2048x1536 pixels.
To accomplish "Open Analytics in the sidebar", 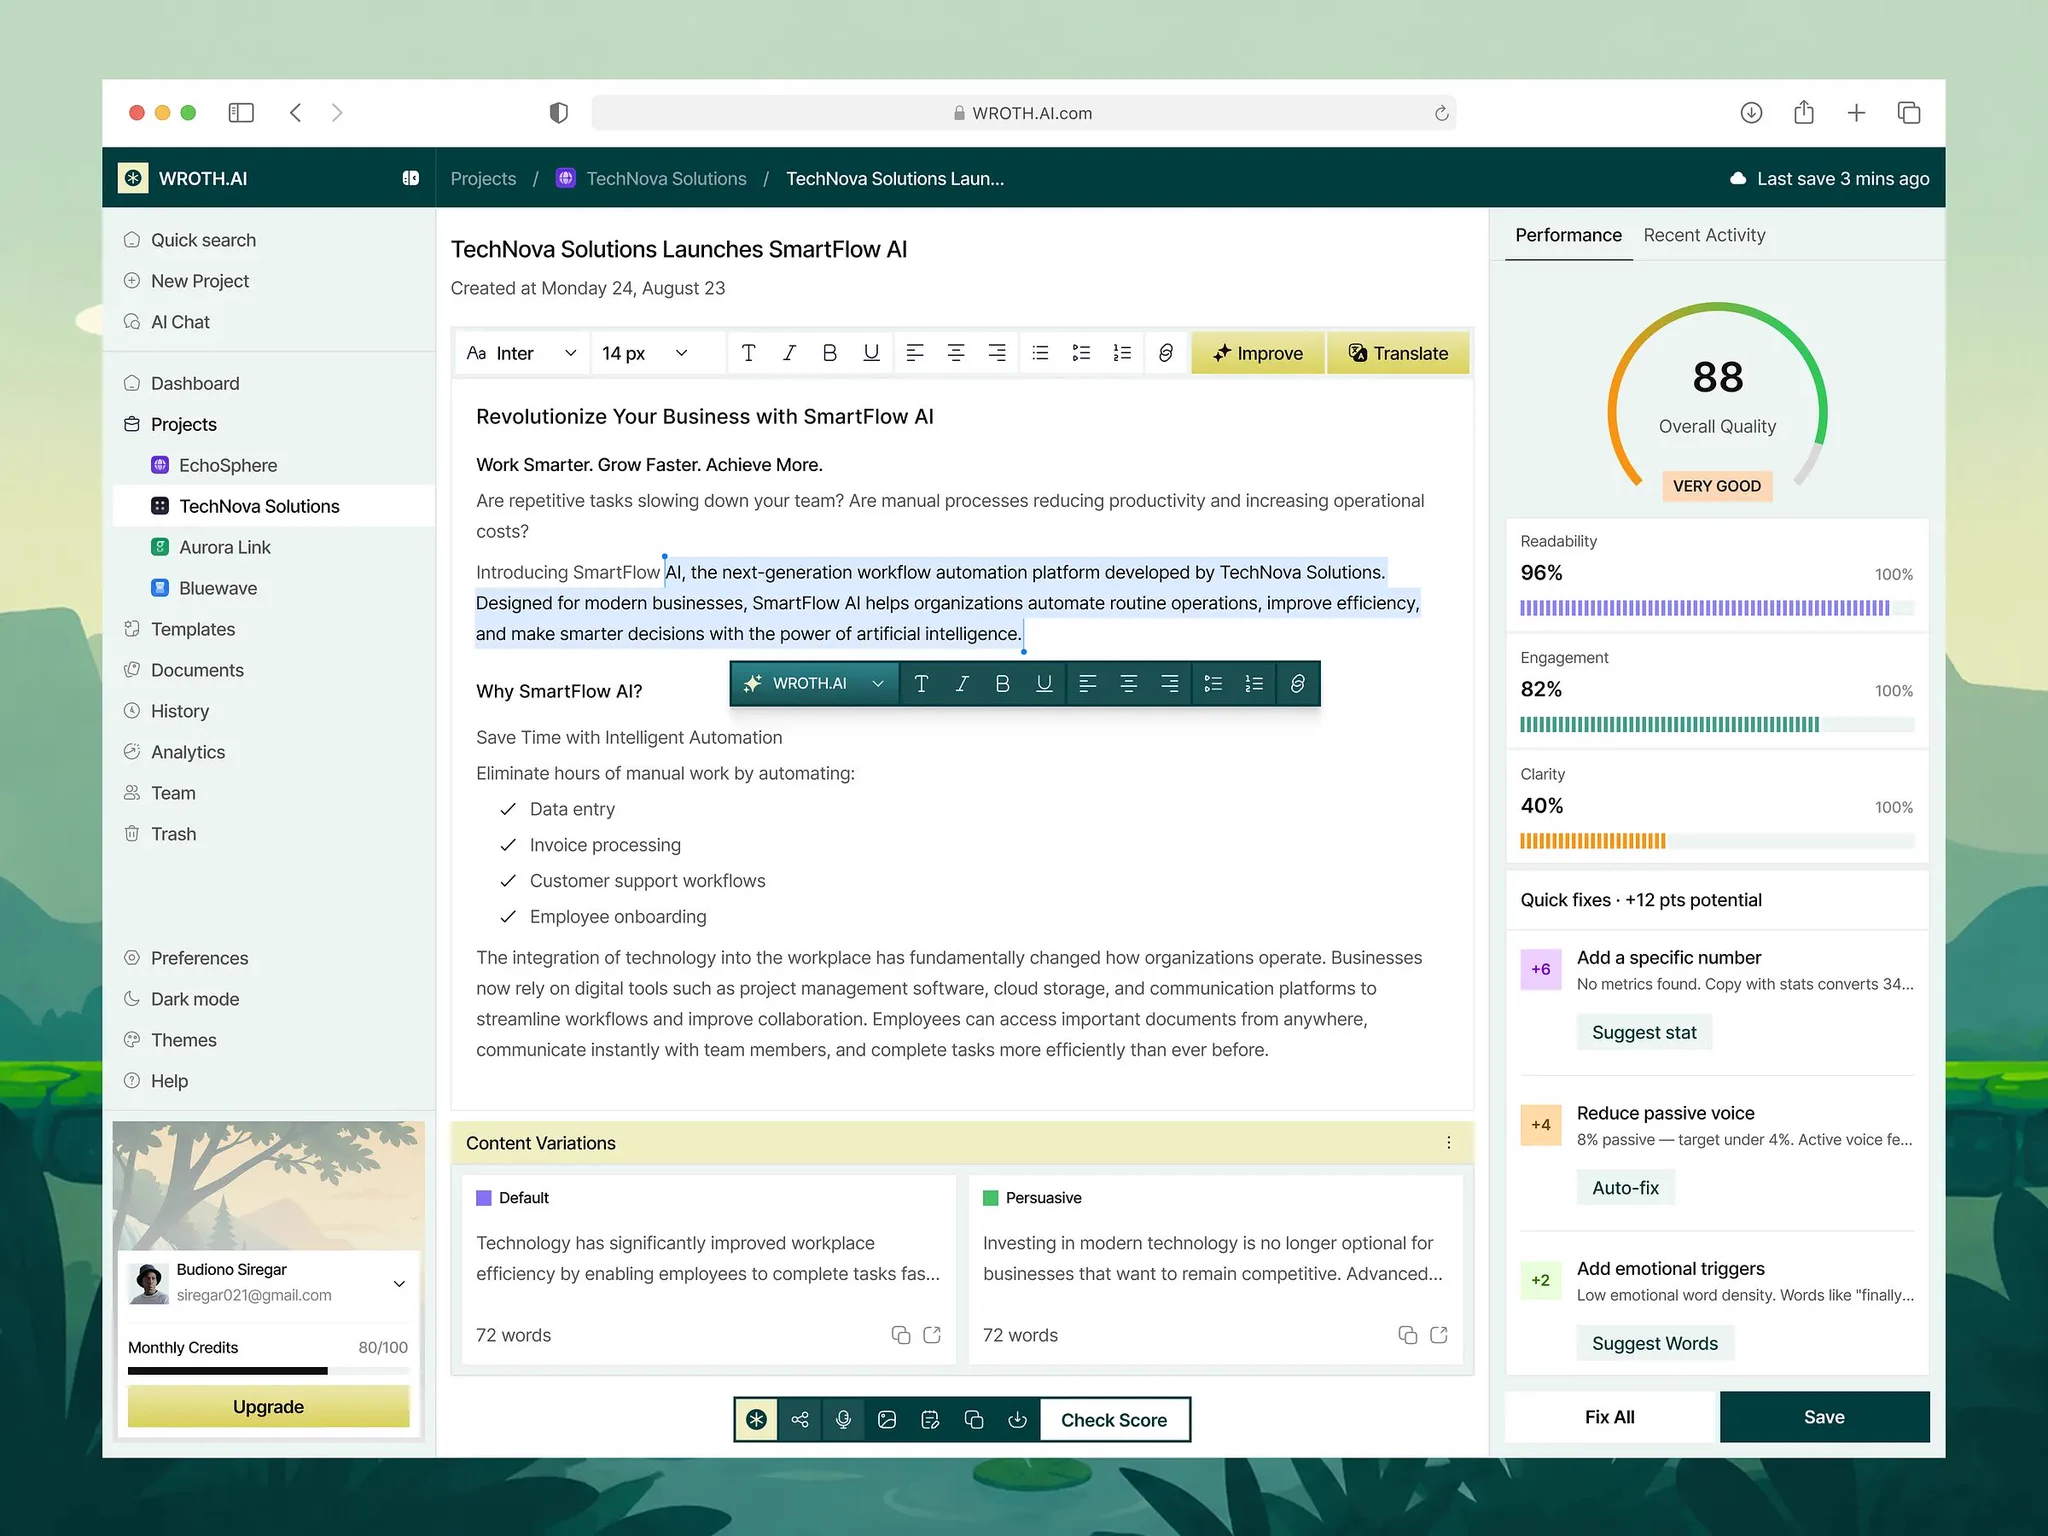I will (x=188, y=752).
